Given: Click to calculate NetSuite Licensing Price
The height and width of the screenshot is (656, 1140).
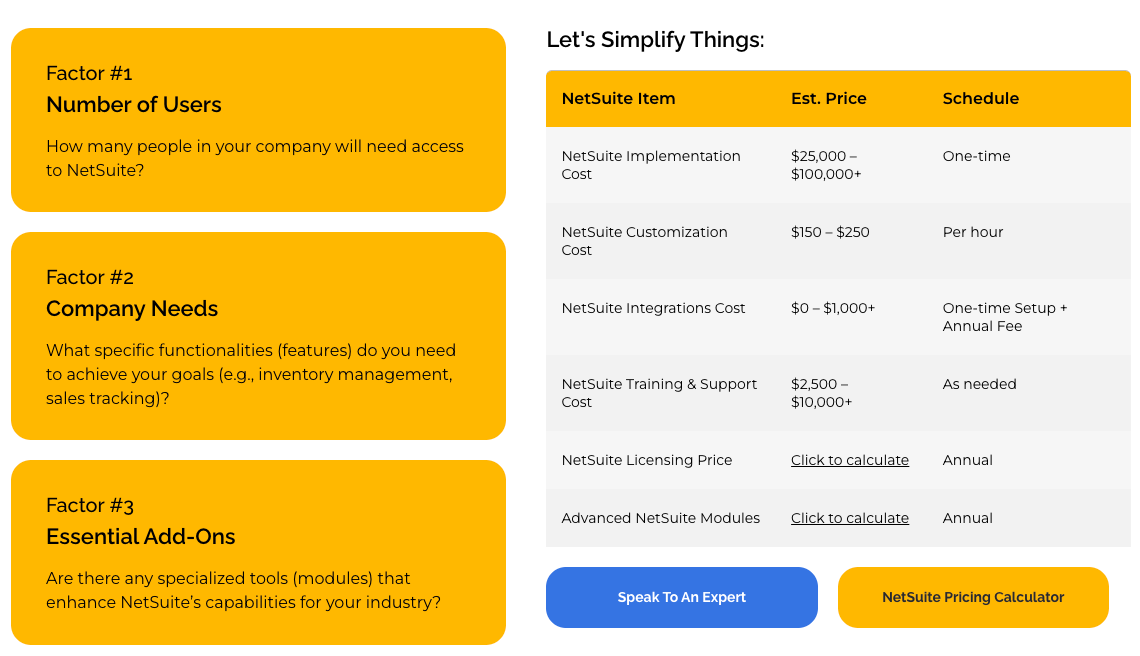Looking at the screenshot, I should [849, 460].
